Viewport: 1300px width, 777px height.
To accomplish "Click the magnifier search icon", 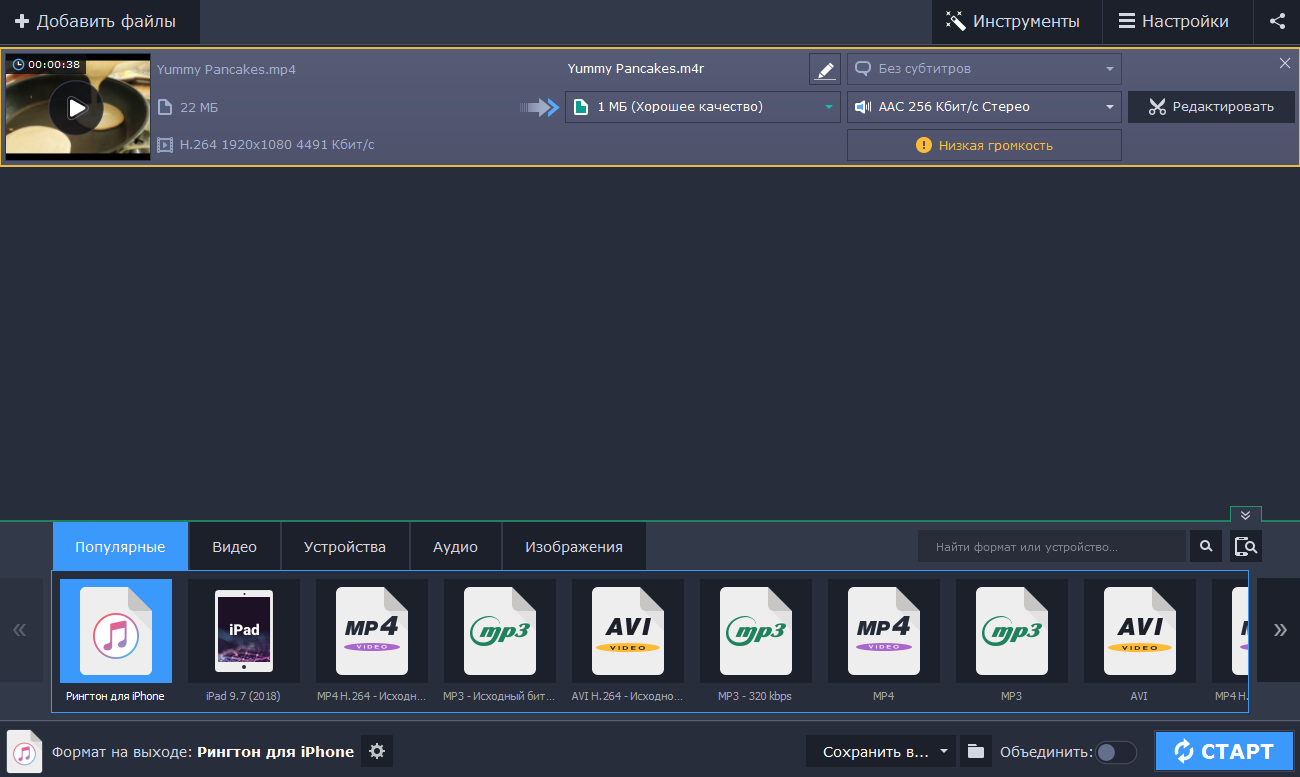I will click(x=1206, y=546).
